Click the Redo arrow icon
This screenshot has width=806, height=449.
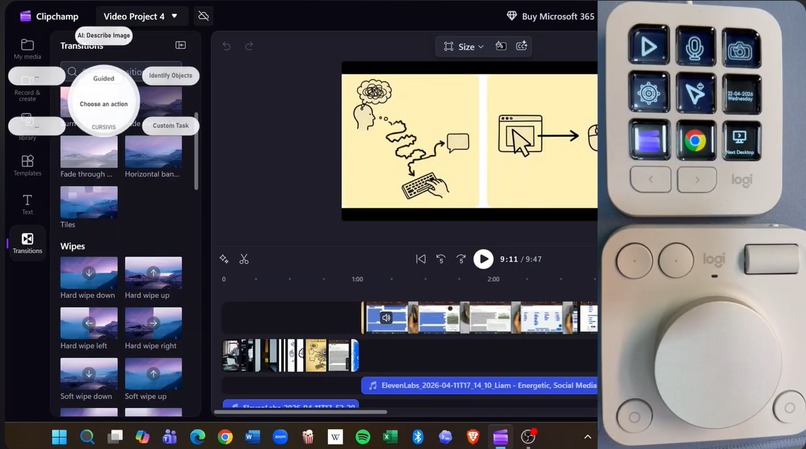[249, 46]
